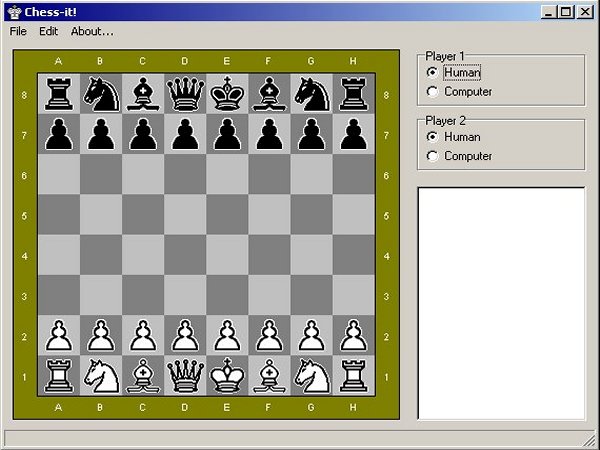
Task: Click the white knight on B1
Action: click(x=100, y=375)
